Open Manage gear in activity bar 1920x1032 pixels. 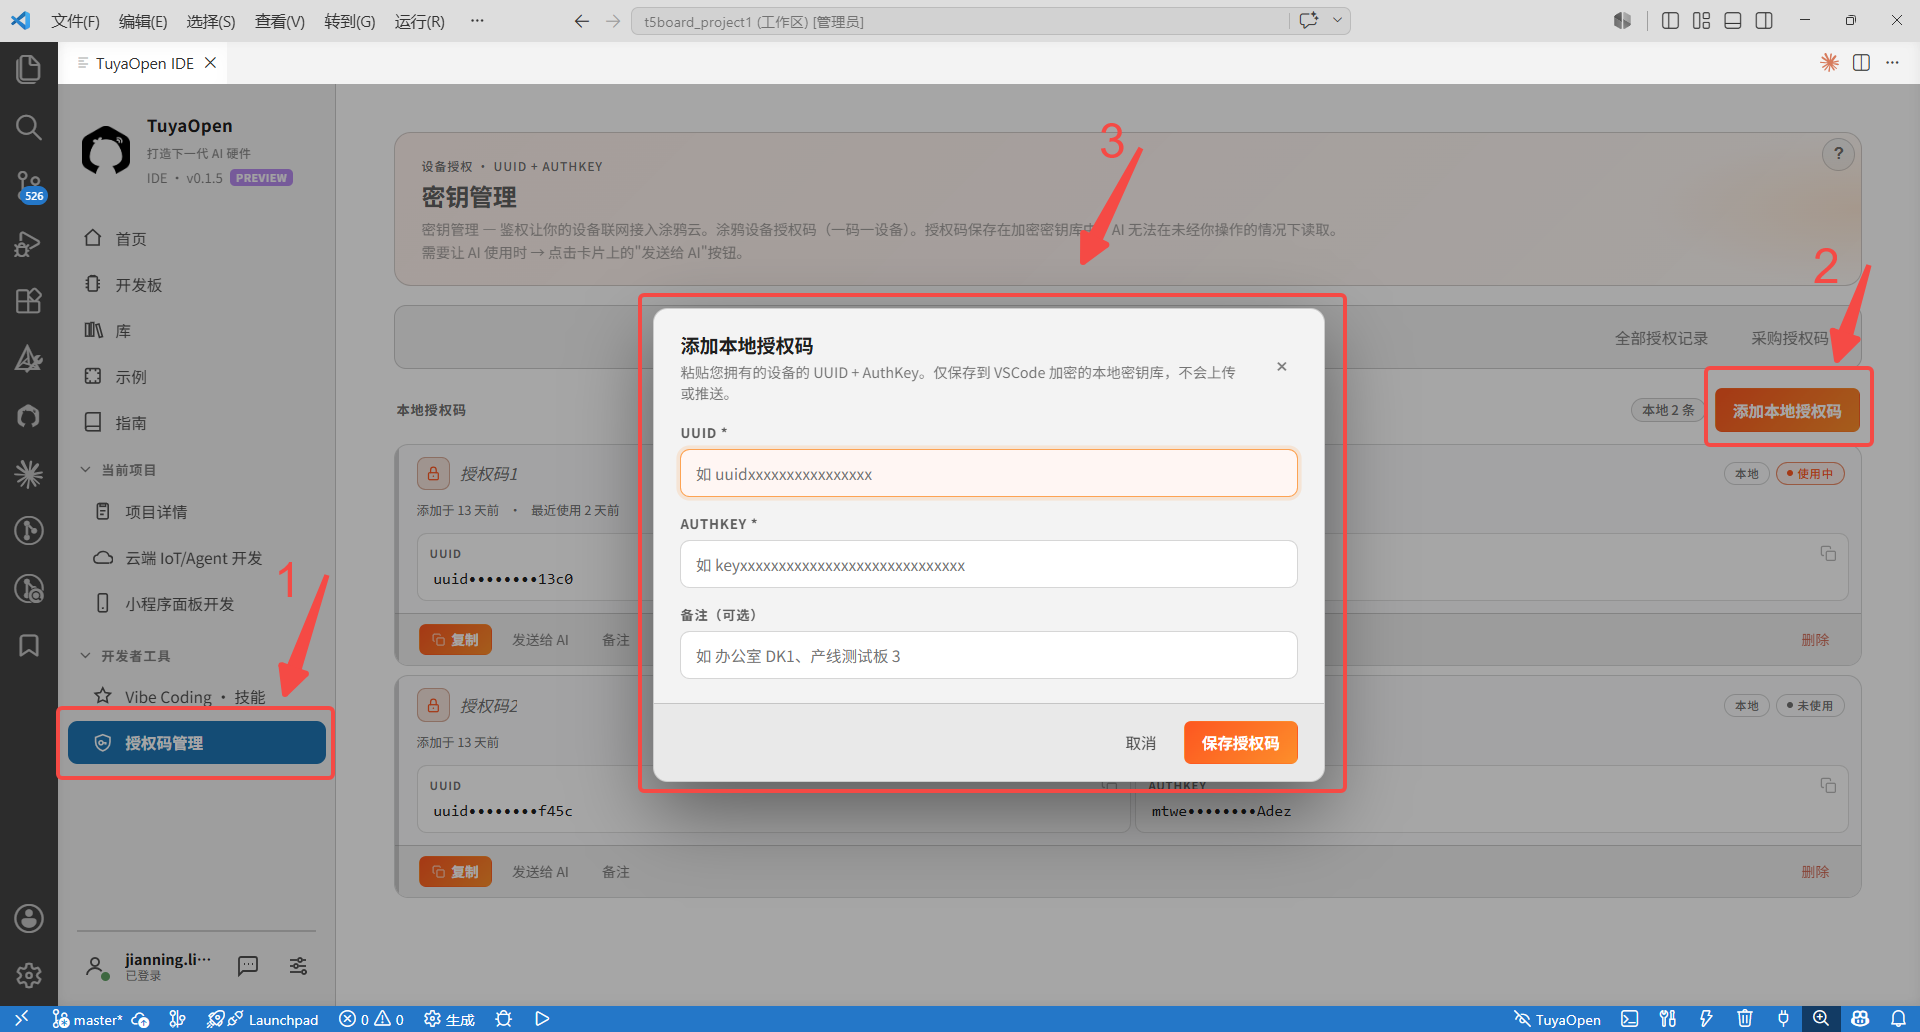pyautogui.click(x=28, y=975)
